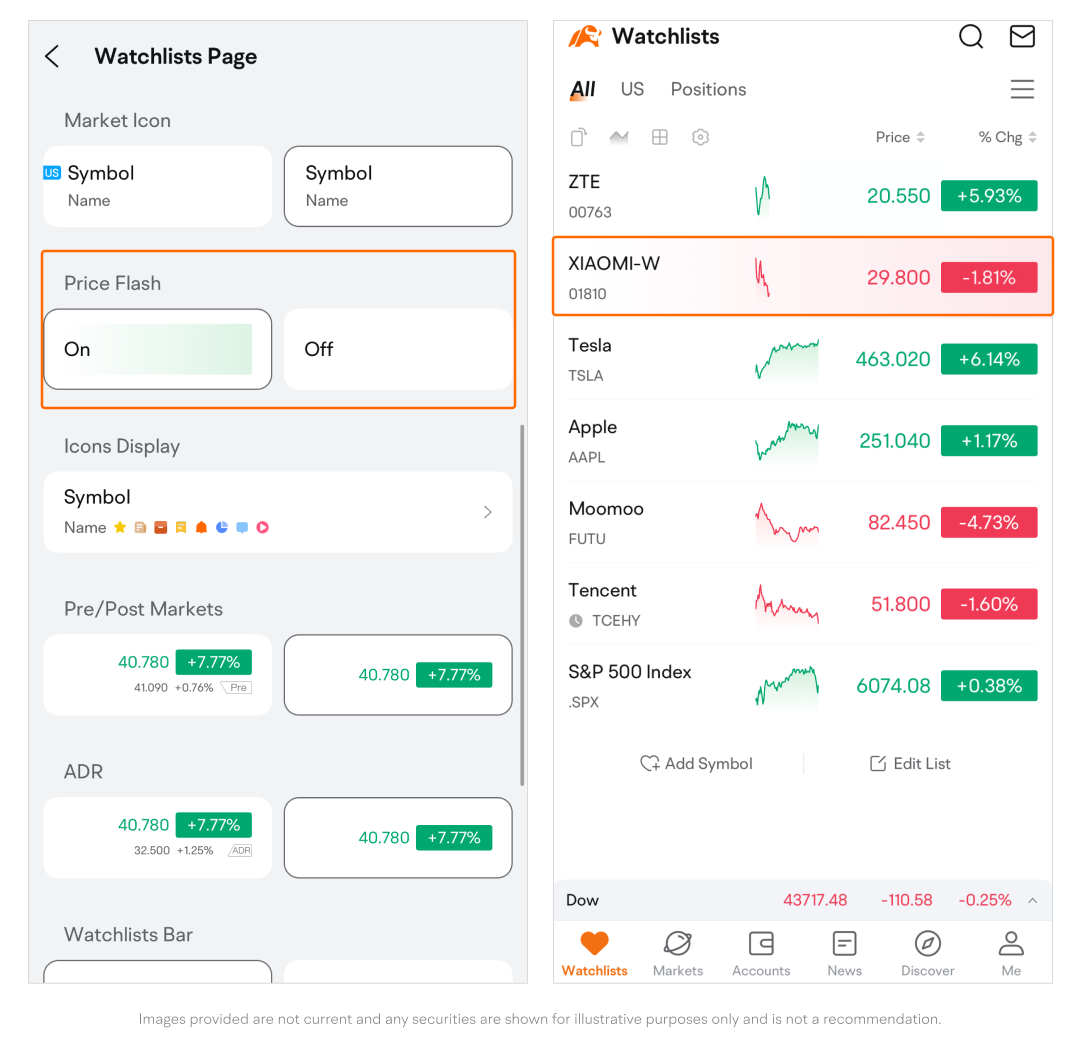Click the copy-layout icon above ZTE
The image size is (1081, 1049).
pos(578,137)
